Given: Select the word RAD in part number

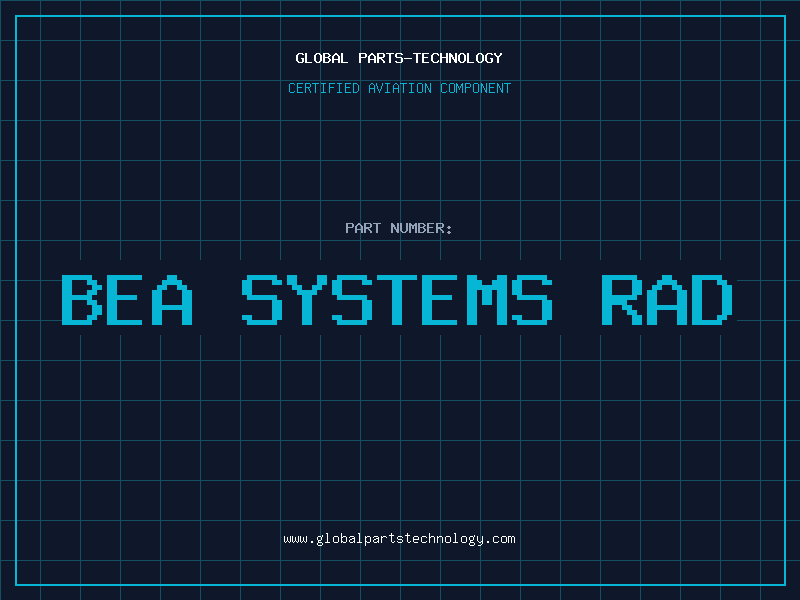Looking at the screenshot, I should pos(668,299).
